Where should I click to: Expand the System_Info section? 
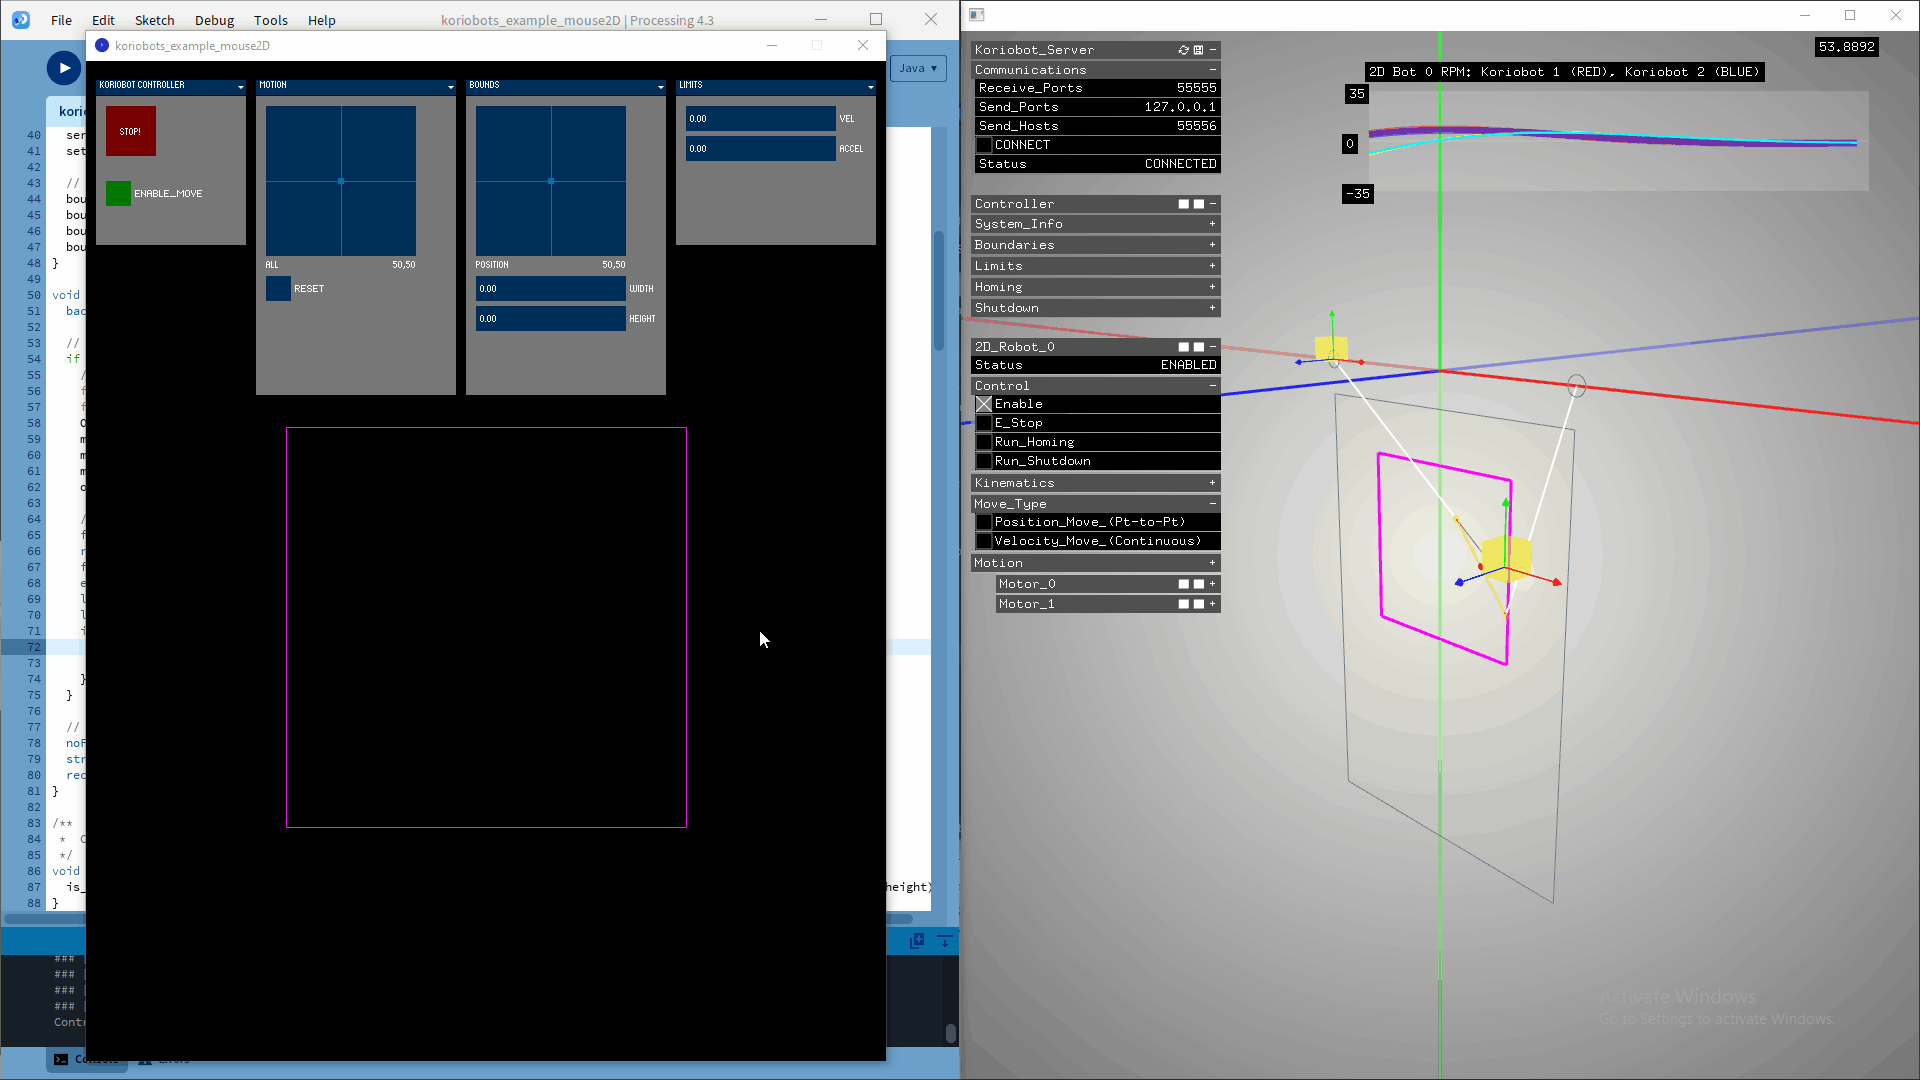[1213, 224]
